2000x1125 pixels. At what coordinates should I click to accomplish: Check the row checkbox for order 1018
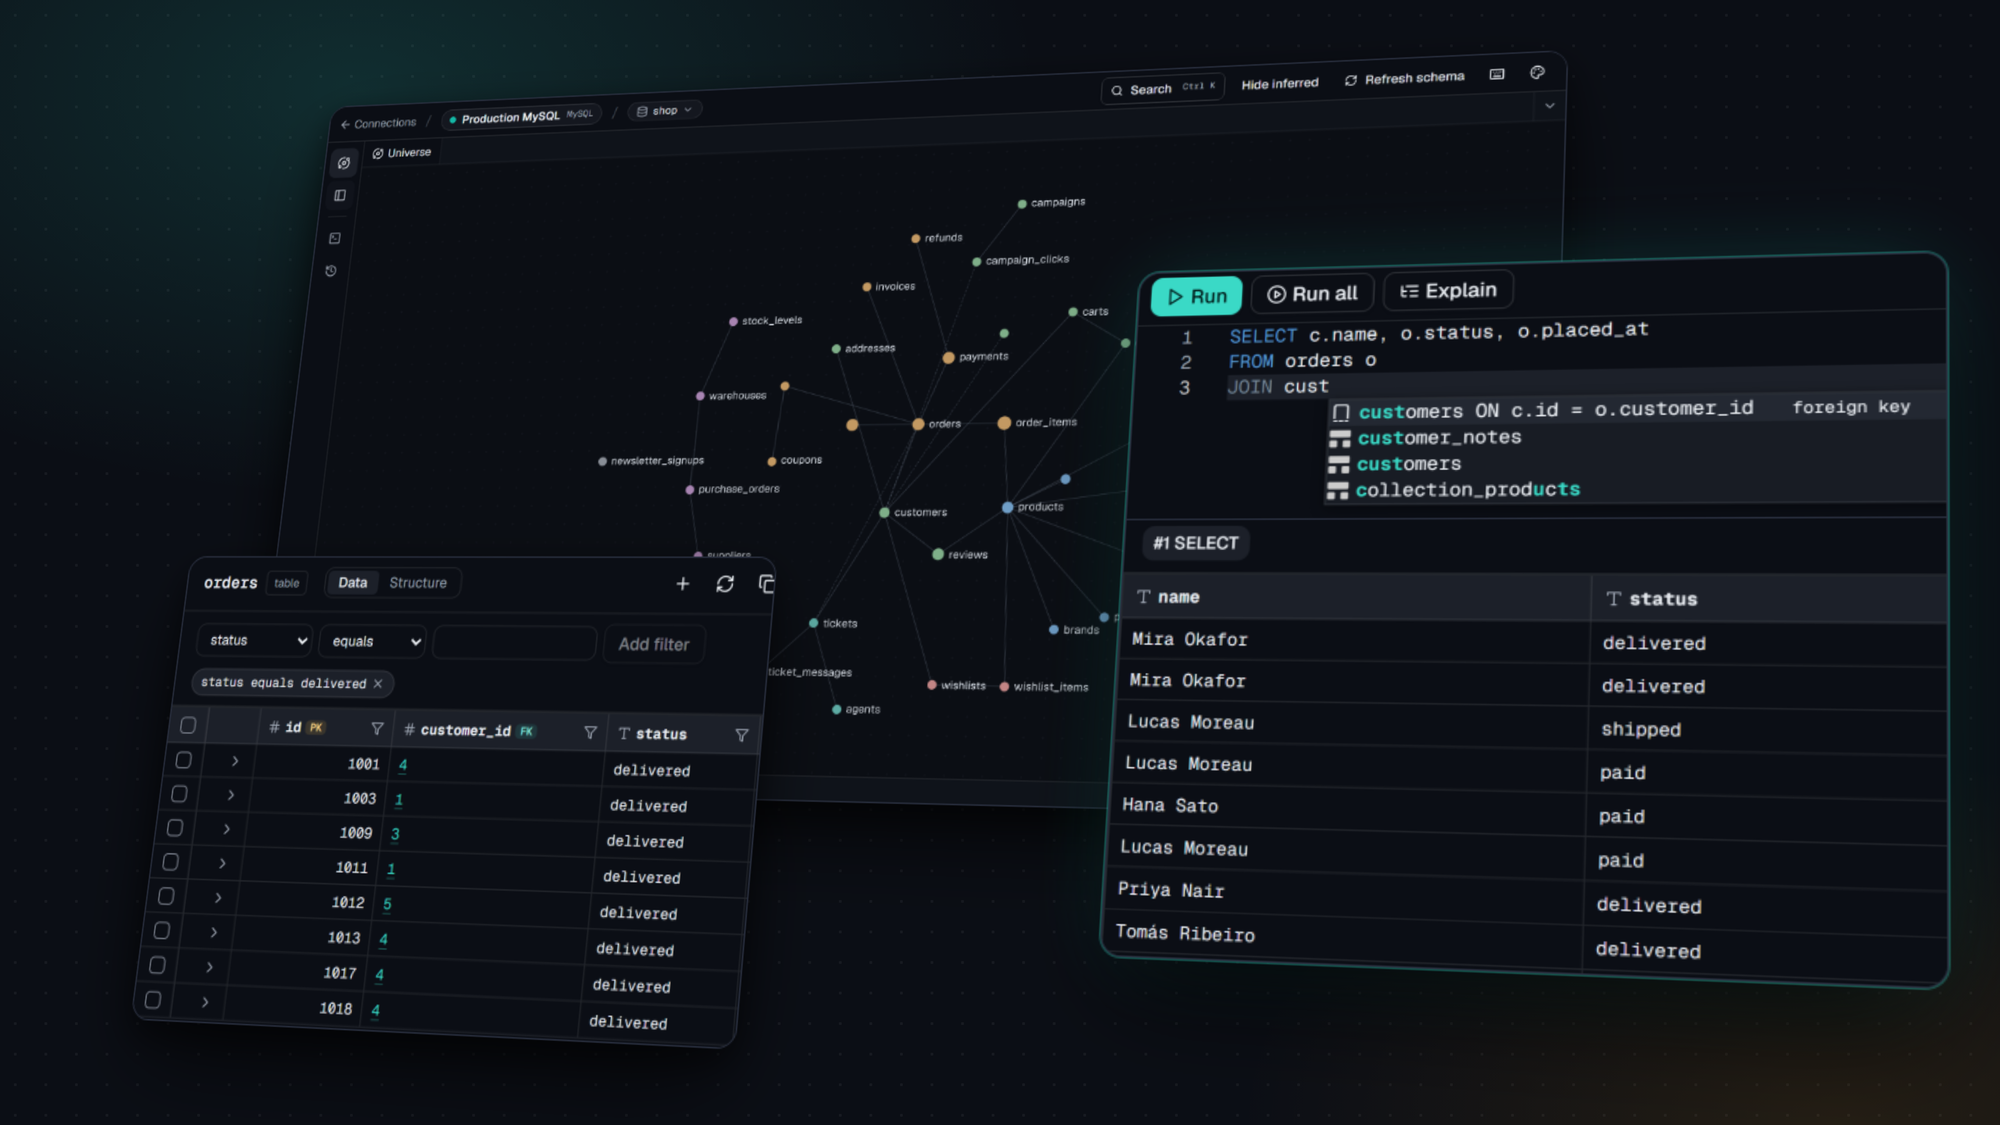pos(153,1000)
